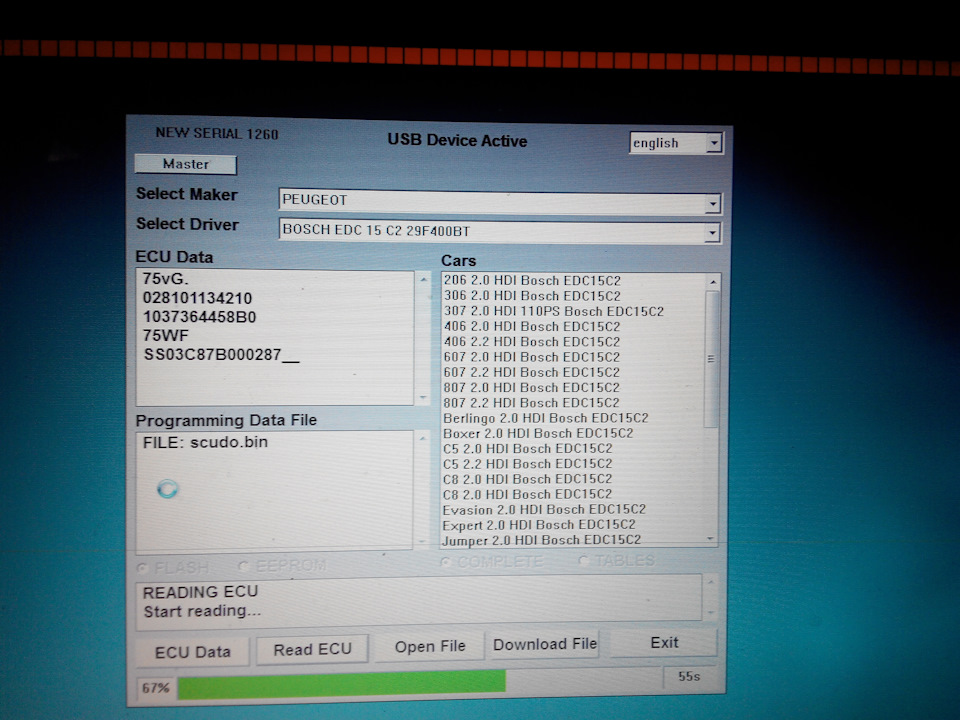Click the Cars list scroll up arrow
This screenshot has height=720, width=960.
(x=713, y=282)
